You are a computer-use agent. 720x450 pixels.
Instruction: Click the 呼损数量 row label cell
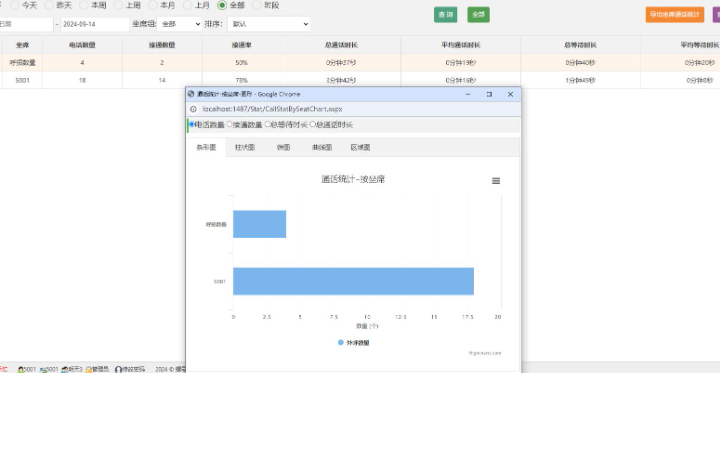pyautogui.click(x=22, y=62)
